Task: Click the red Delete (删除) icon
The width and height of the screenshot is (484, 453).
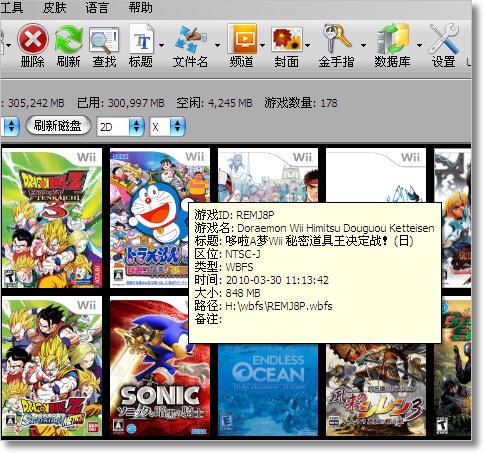Action: click(x=33, y=39)
